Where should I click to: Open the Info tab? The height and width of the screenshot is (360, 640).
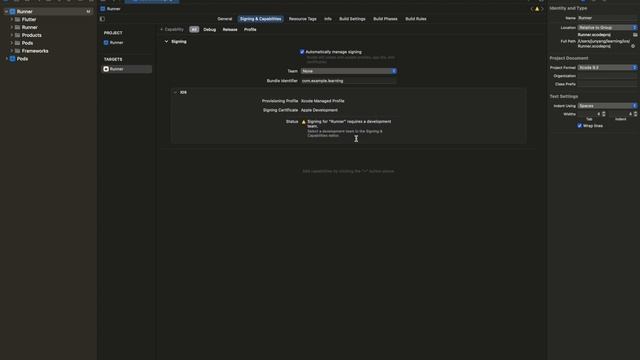coord(328,19)
